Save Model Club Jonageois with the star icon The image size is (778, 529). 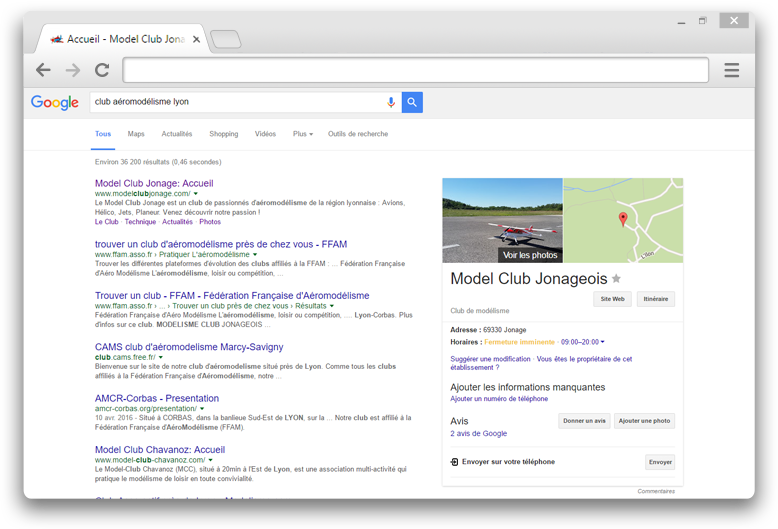pyautogui.click(x=616, y=278)
